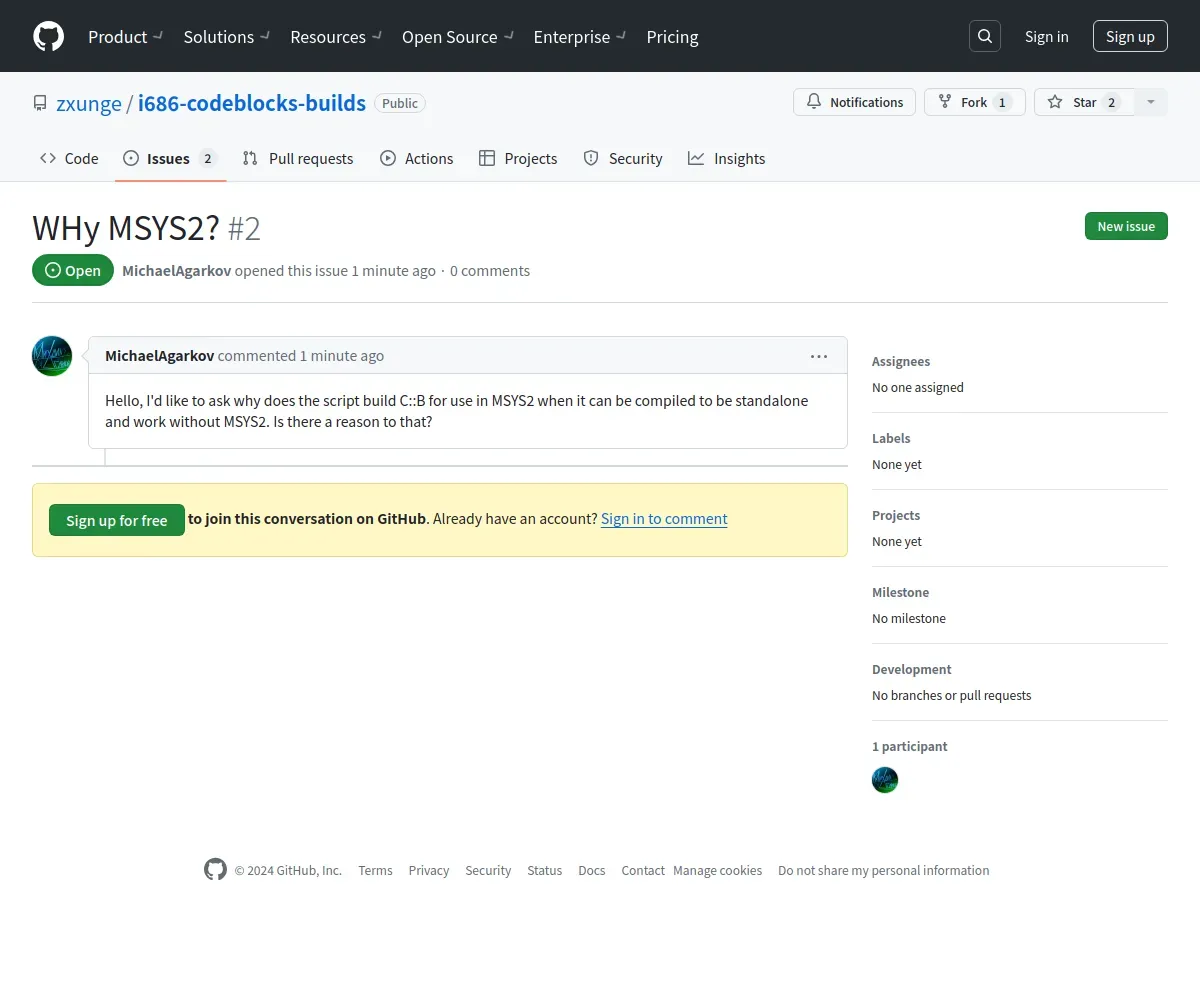Click the star icon
This screenshot has height=1000, width=1200.
coord(1055,102)
